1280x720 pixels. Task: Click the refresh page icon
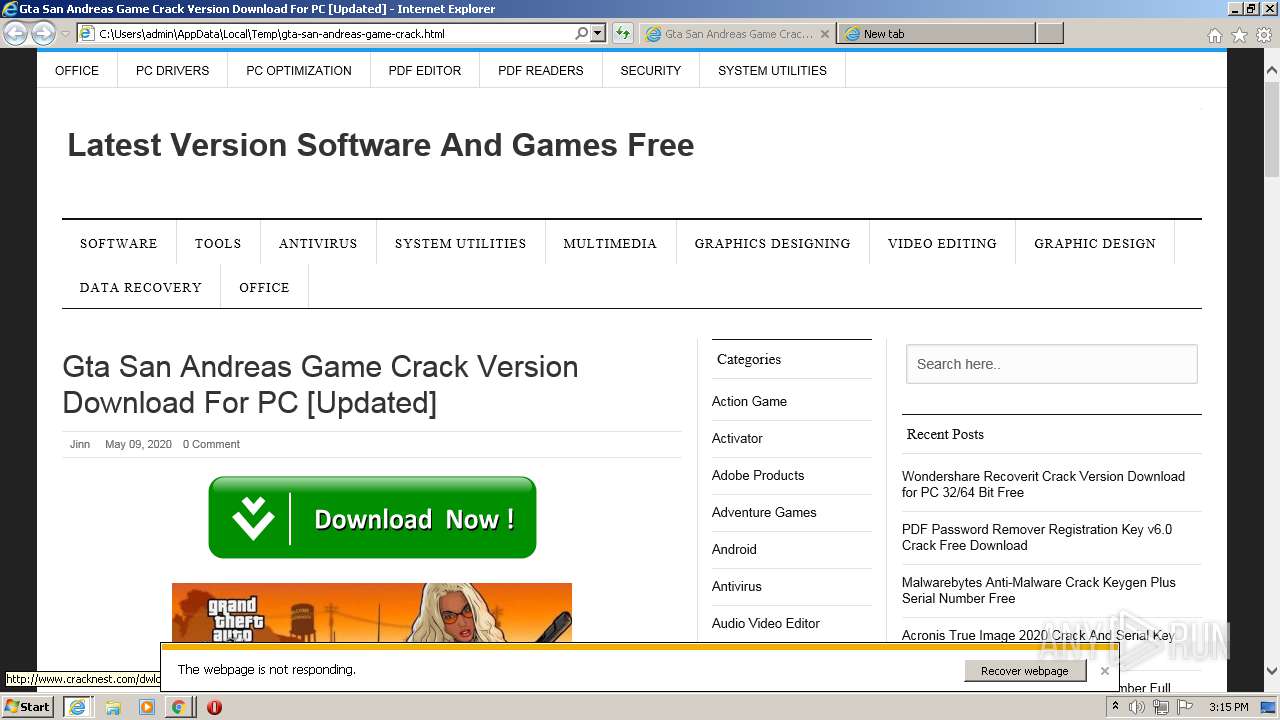point(623,33)
